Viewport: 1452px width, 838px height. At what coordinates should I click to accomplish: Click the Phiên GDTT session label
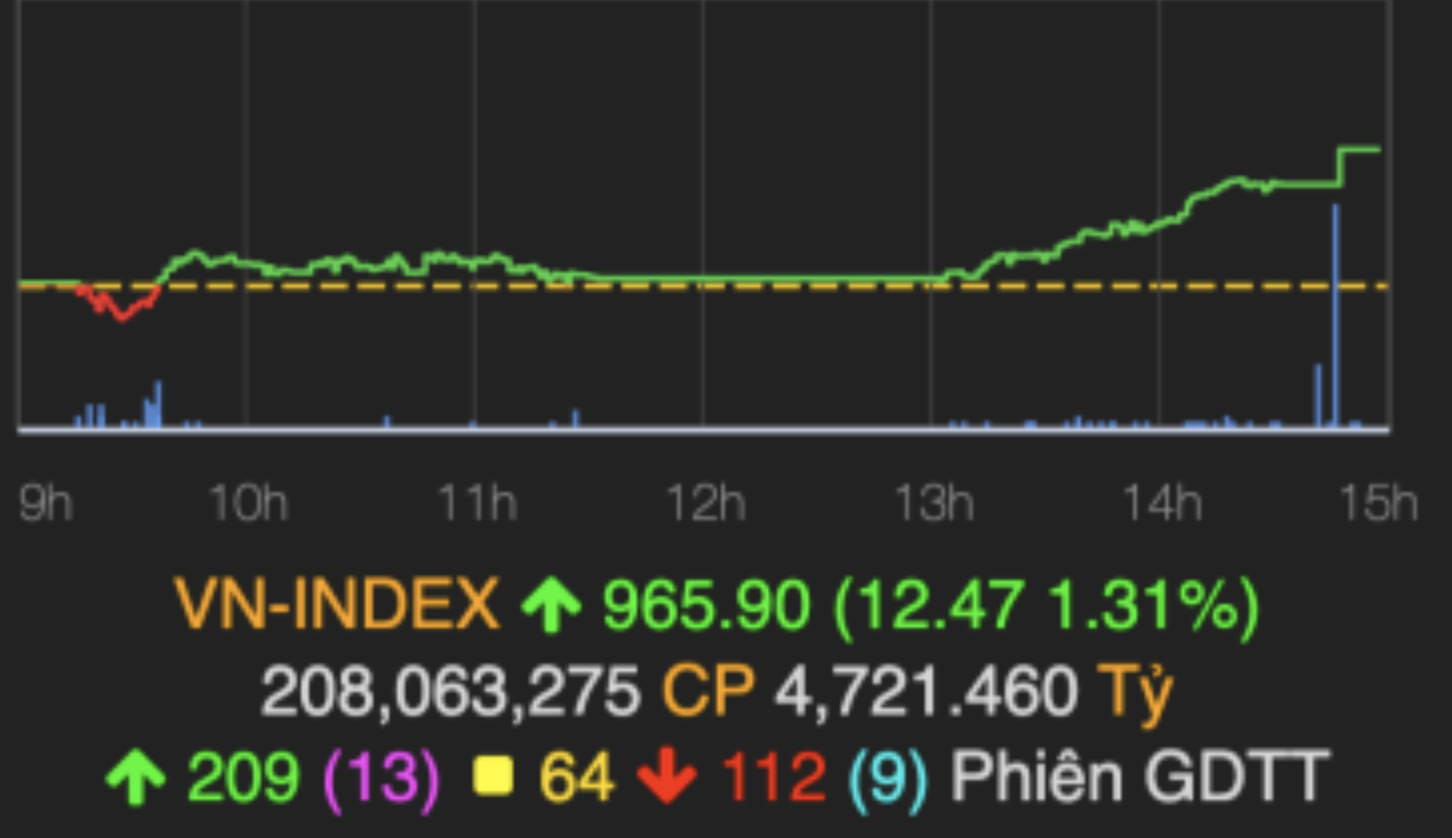1140,778
